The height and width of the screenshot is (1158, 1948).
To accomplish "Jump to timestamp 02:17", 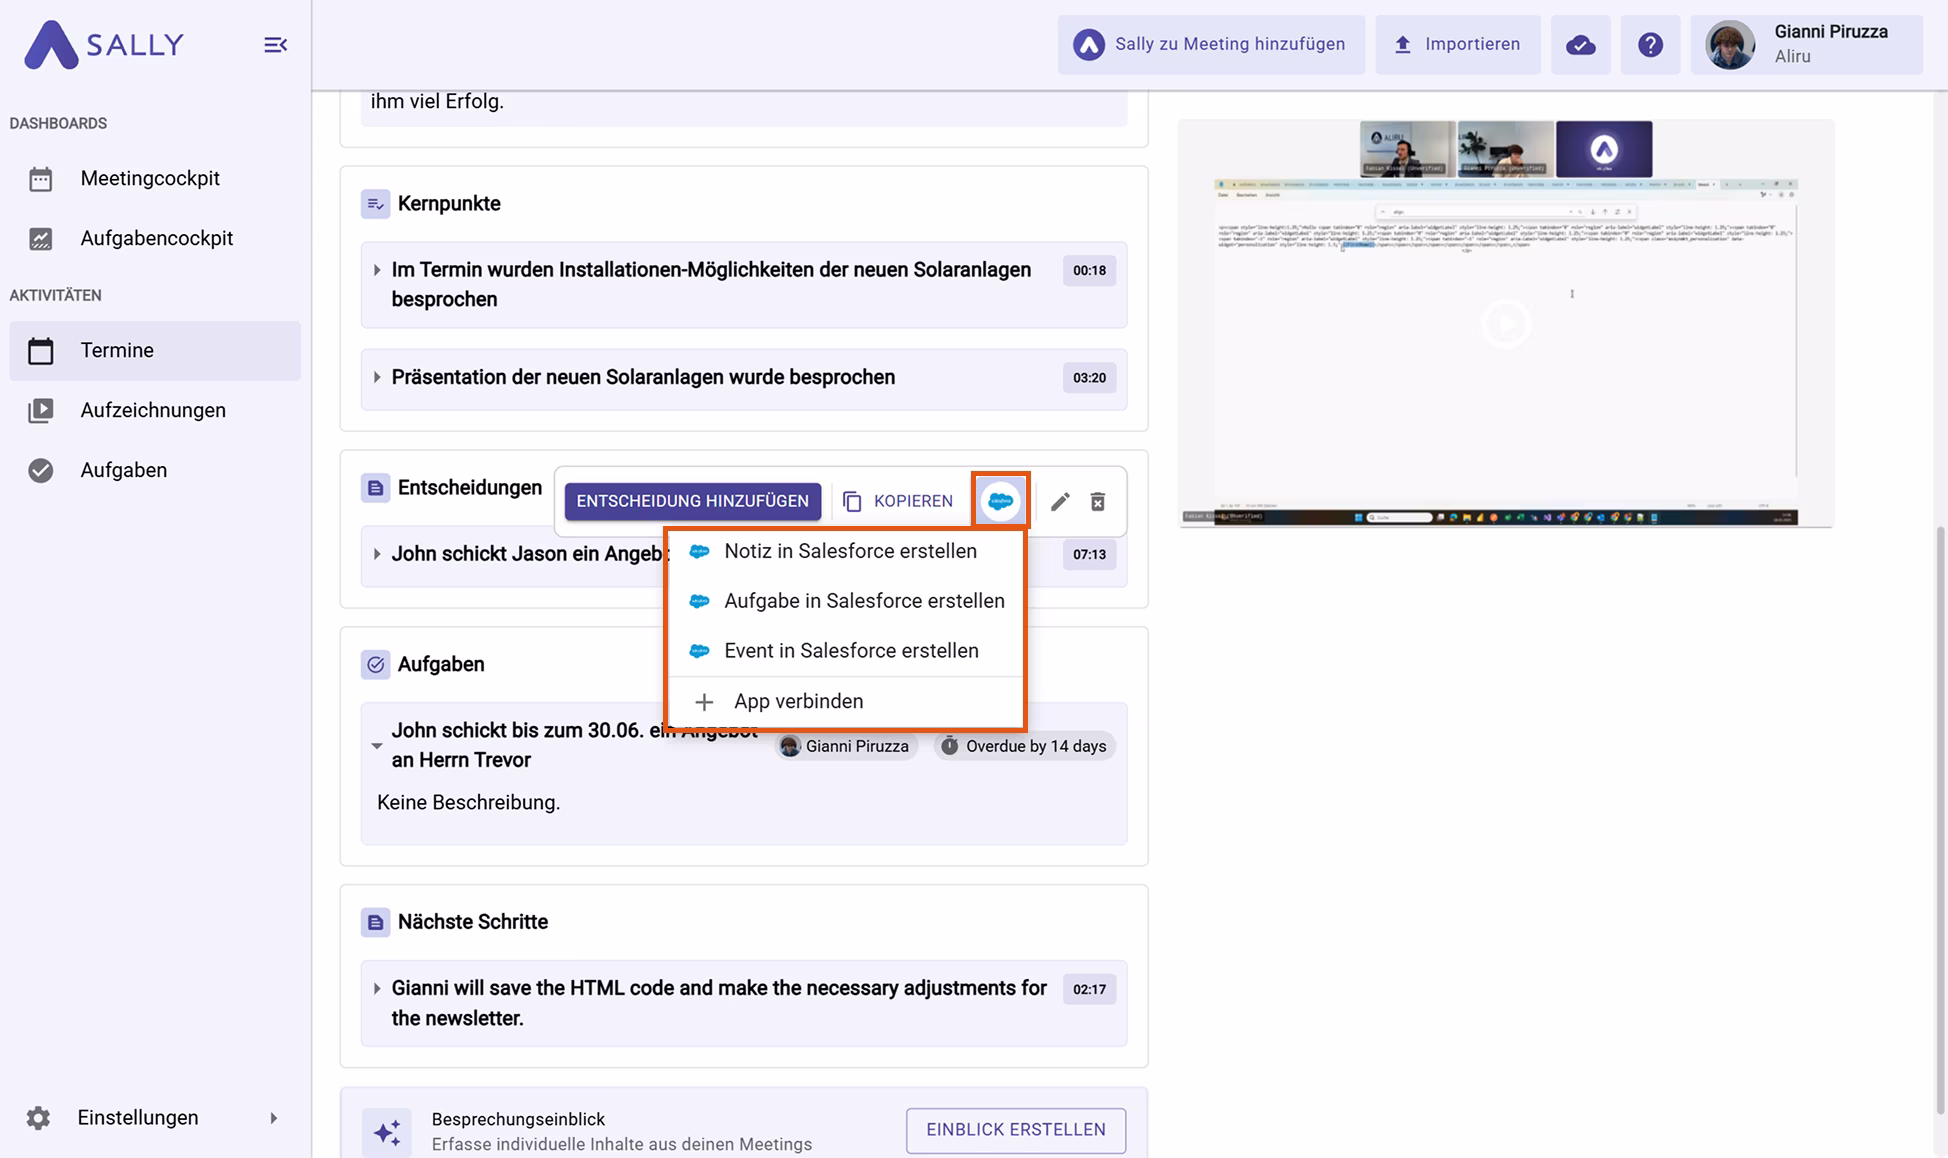I will pos(1089,989).
